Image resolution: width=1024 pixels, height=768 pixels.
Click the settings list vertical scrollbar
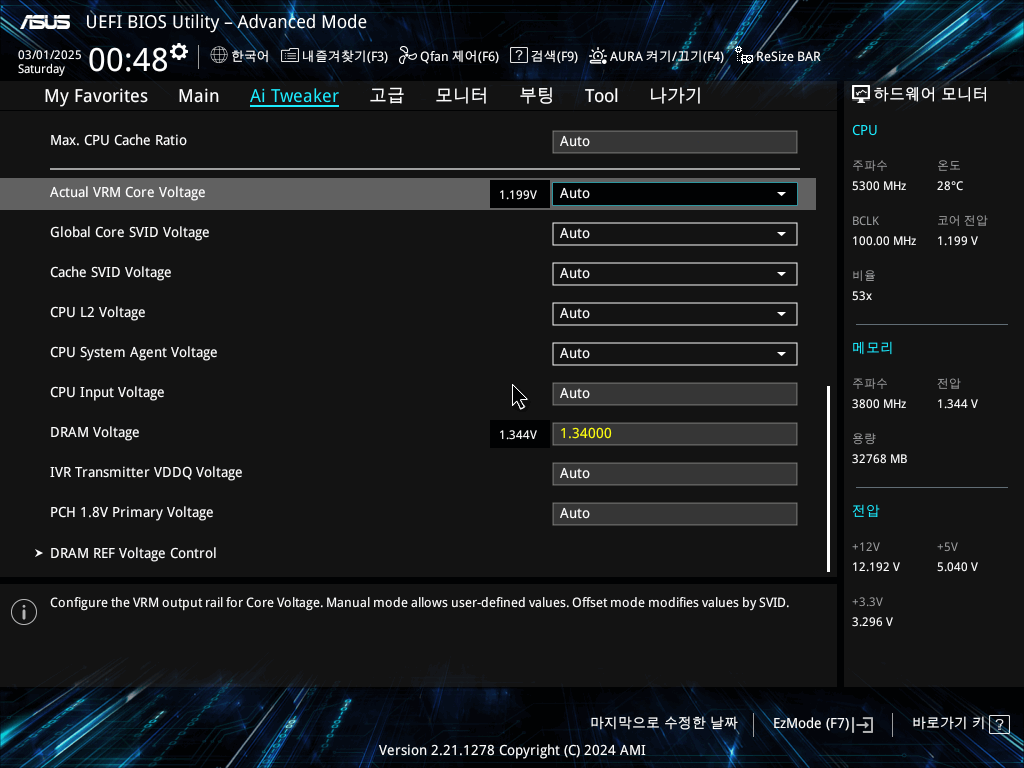click(828, 479)
